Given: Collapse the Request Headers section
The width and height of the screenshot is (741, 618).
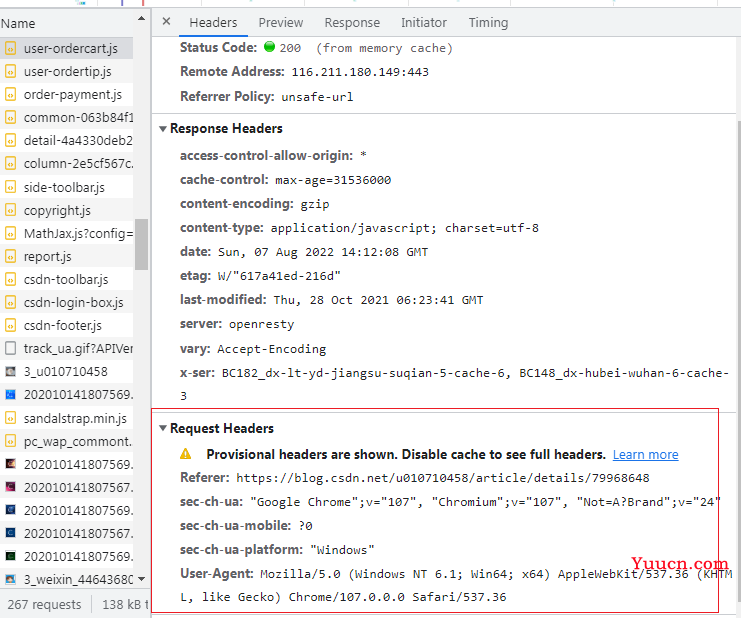Looking at the screenshot, I should tap(163, 428).
